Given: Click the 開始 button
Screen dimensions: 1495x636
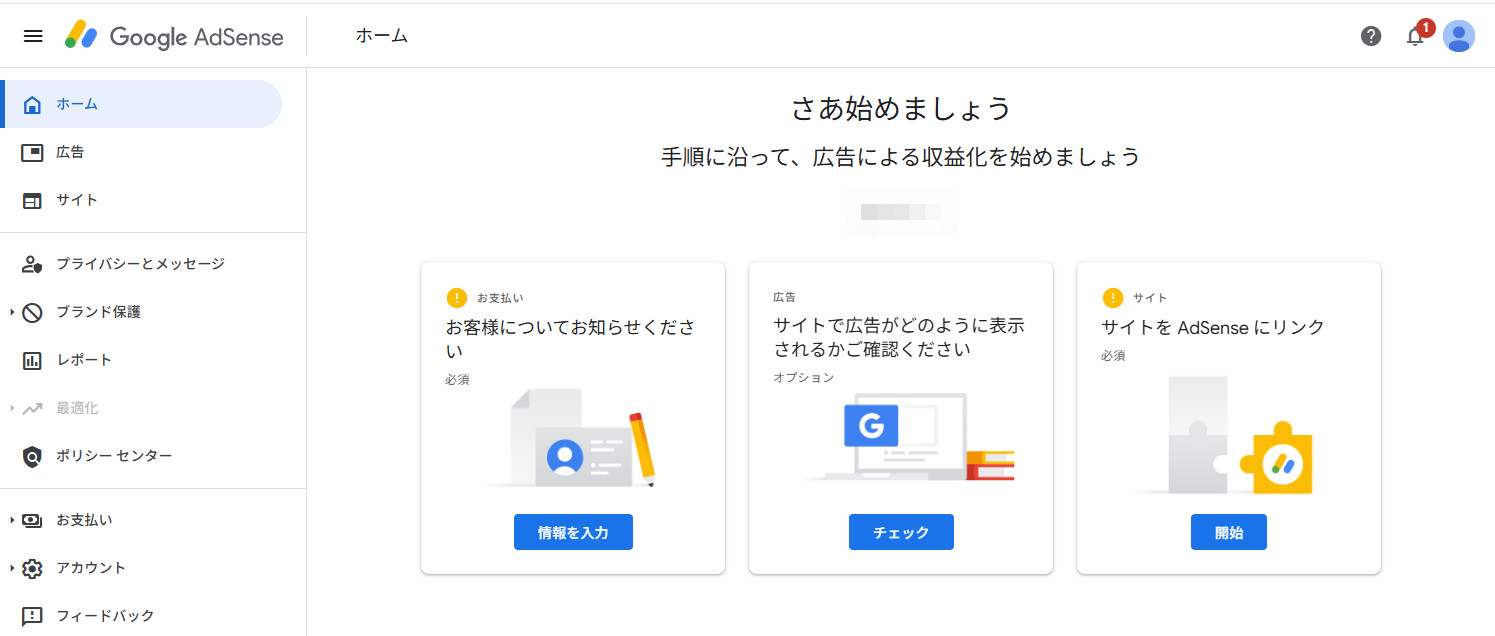Looking at the screenshot, I should (1228, 532).
